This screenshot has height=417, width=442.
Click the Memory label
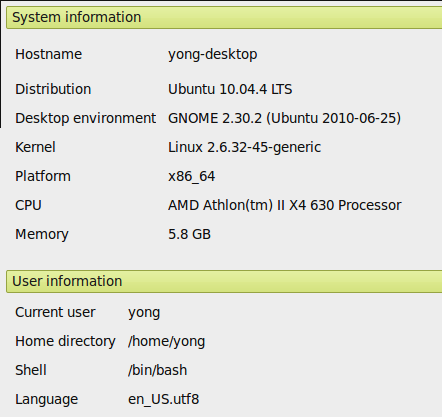[42, 235]
